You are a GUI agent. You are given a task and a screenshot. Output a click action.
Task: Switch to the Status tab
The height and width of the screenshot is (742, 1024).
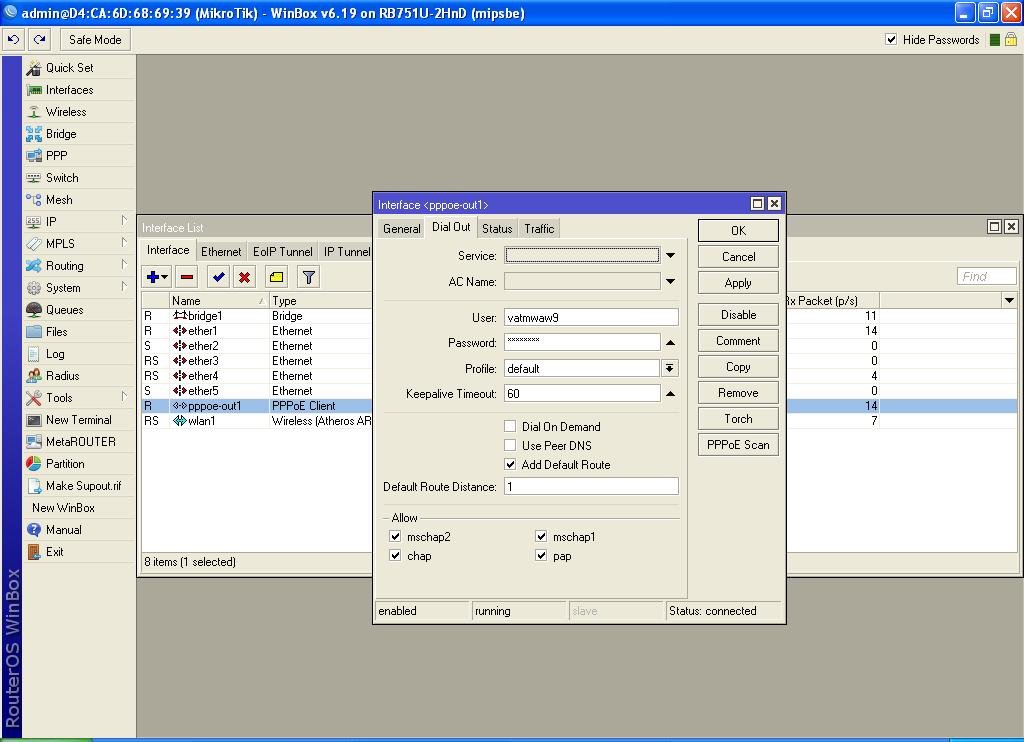click(497, 229)
